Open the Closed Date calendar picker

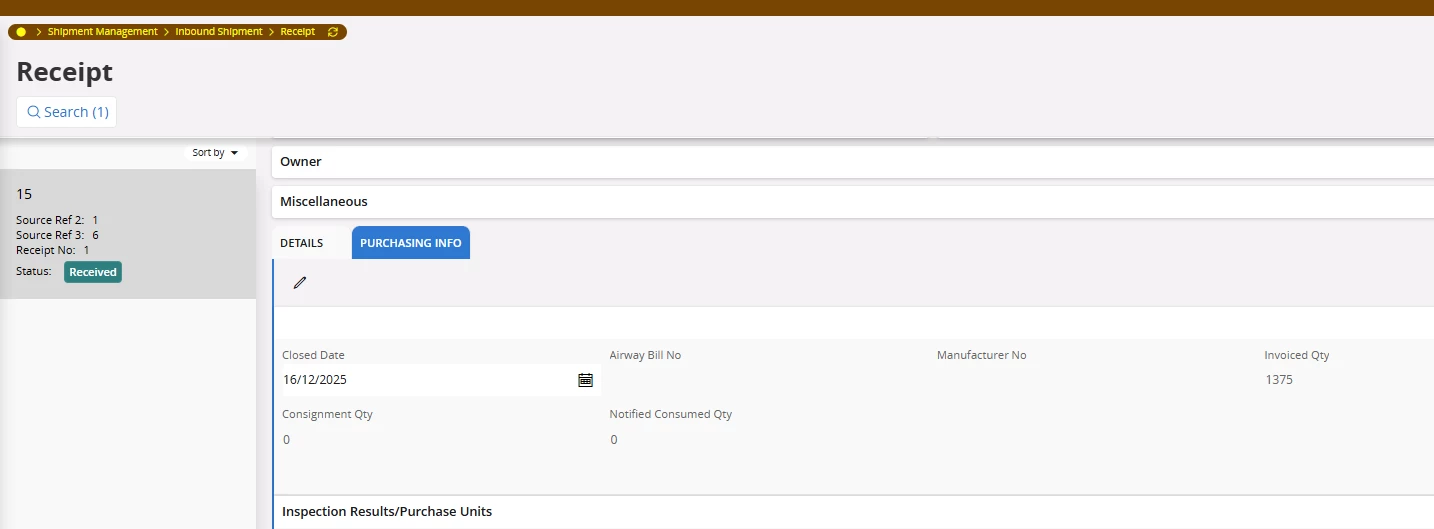[585, 380]
